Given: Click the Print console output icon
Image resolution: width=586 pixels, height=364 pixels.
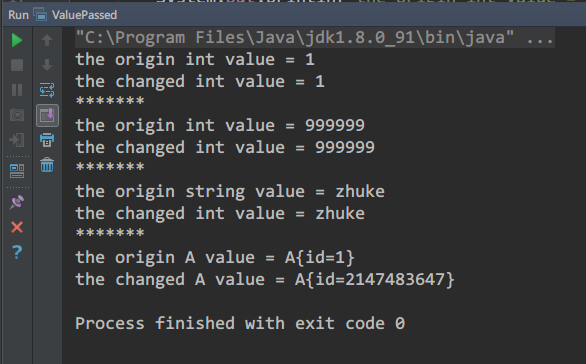Looking at the screenshot, I should (47, 140).
